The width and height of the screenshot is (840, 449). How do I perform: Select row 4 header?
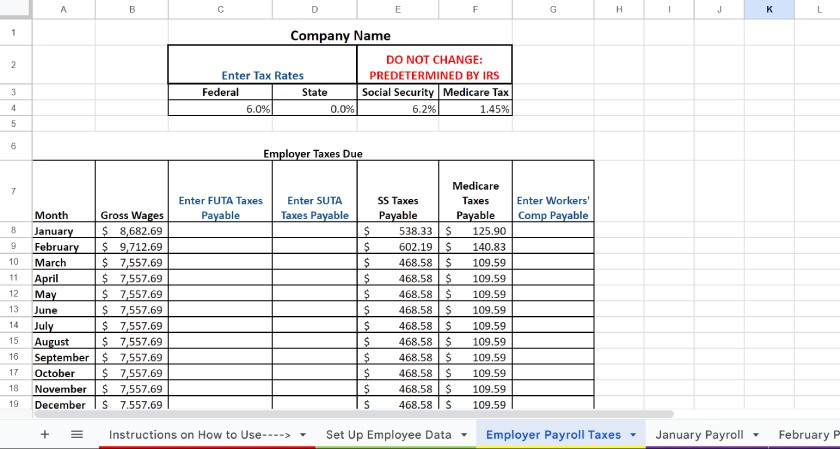[16, 108]
